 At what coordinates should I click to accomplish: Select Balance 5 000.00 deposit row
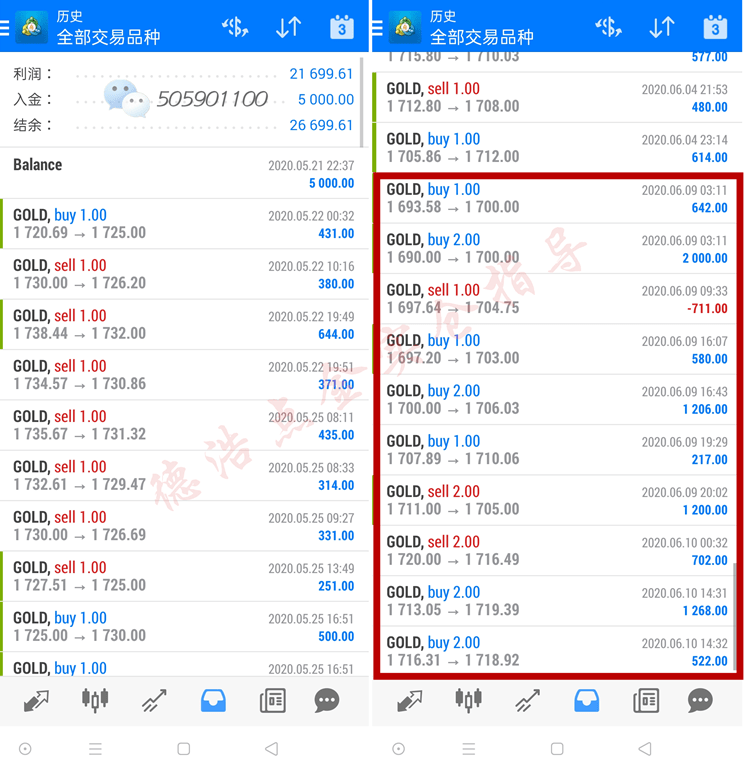pos(184,173)
